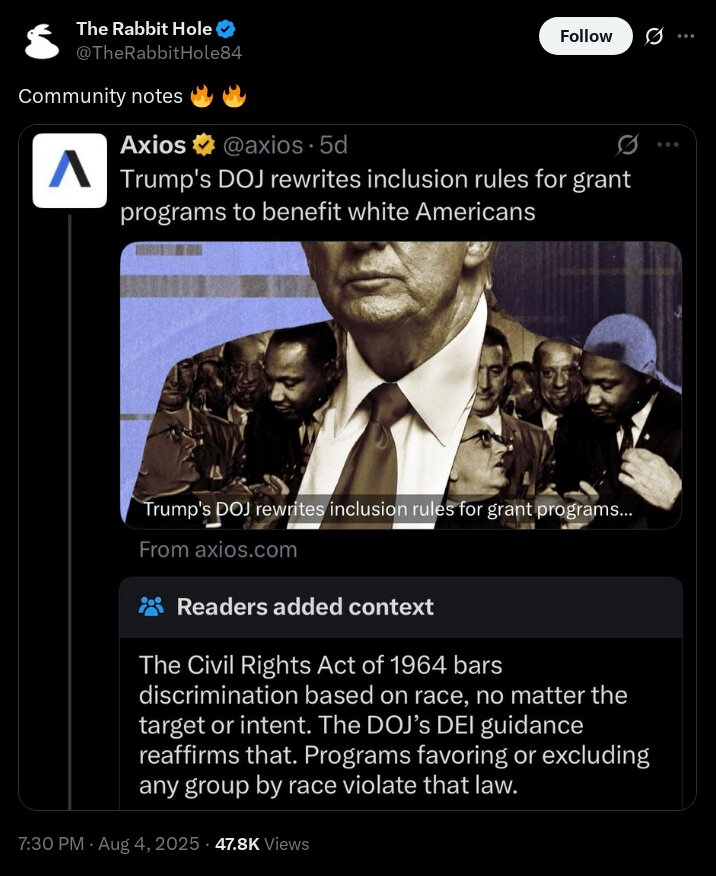The image size is (716, 876).
Task: Click the Axios post headline text
Action: point(375,196)
